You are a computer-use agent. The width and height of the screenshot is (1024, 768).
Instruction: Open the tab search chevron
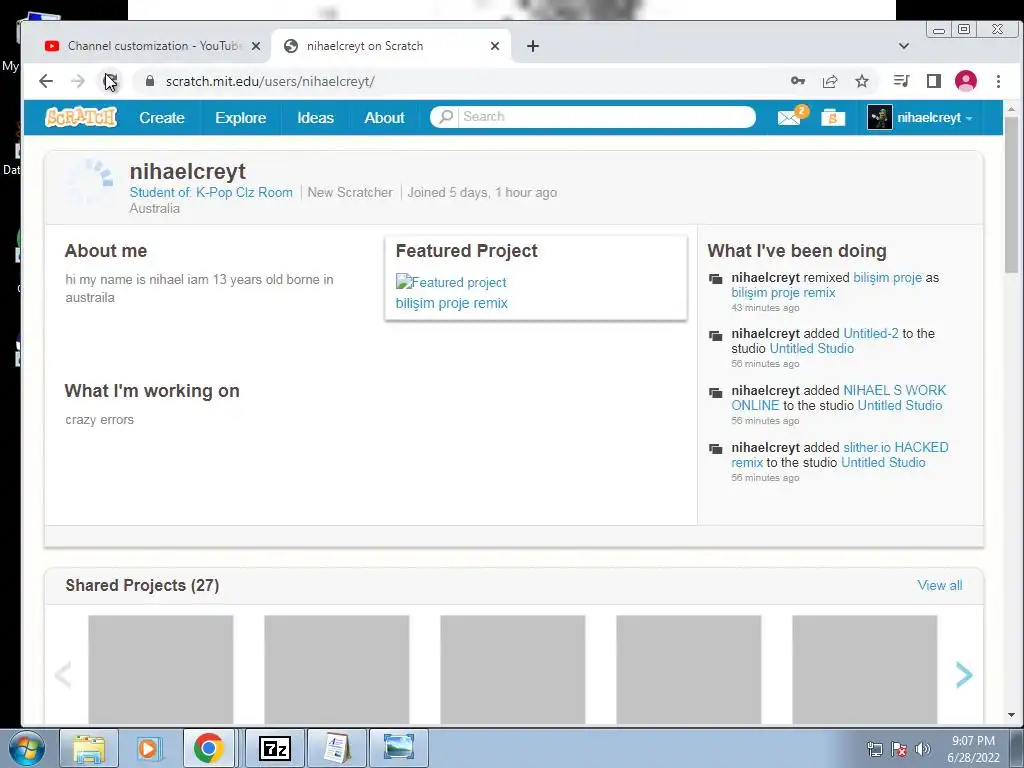click(904, 46)
